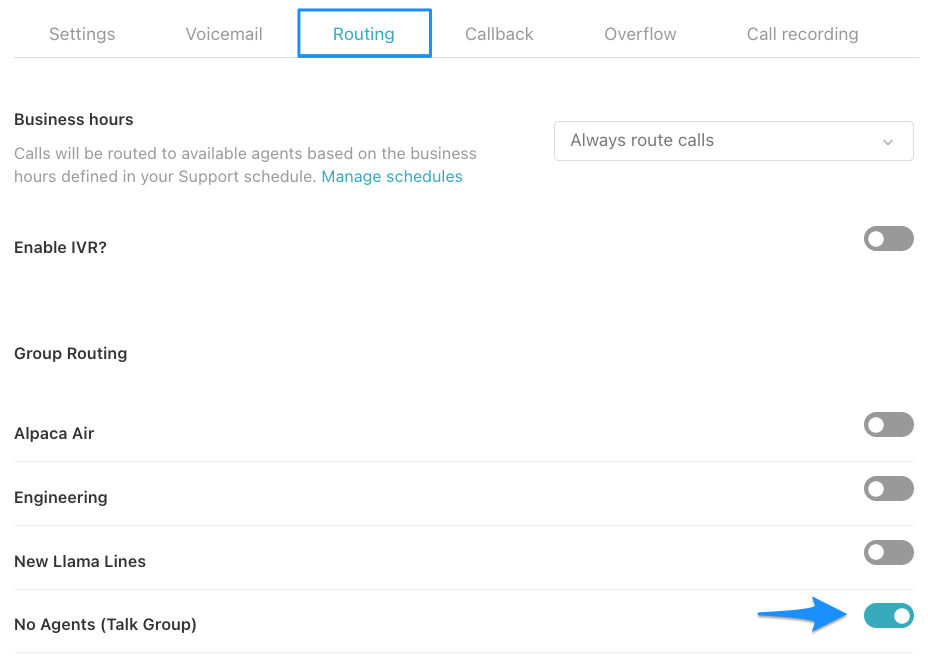This screenshot has height=657, width=928.
Task: Go to the Callback tab
Action: click(x=499, y=34)
